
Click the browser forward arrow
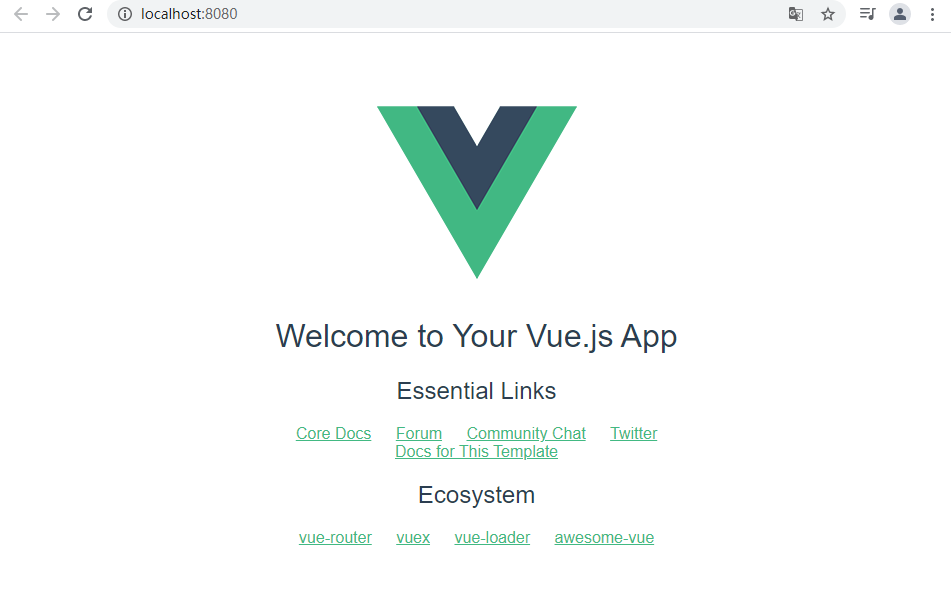point(53,14)
